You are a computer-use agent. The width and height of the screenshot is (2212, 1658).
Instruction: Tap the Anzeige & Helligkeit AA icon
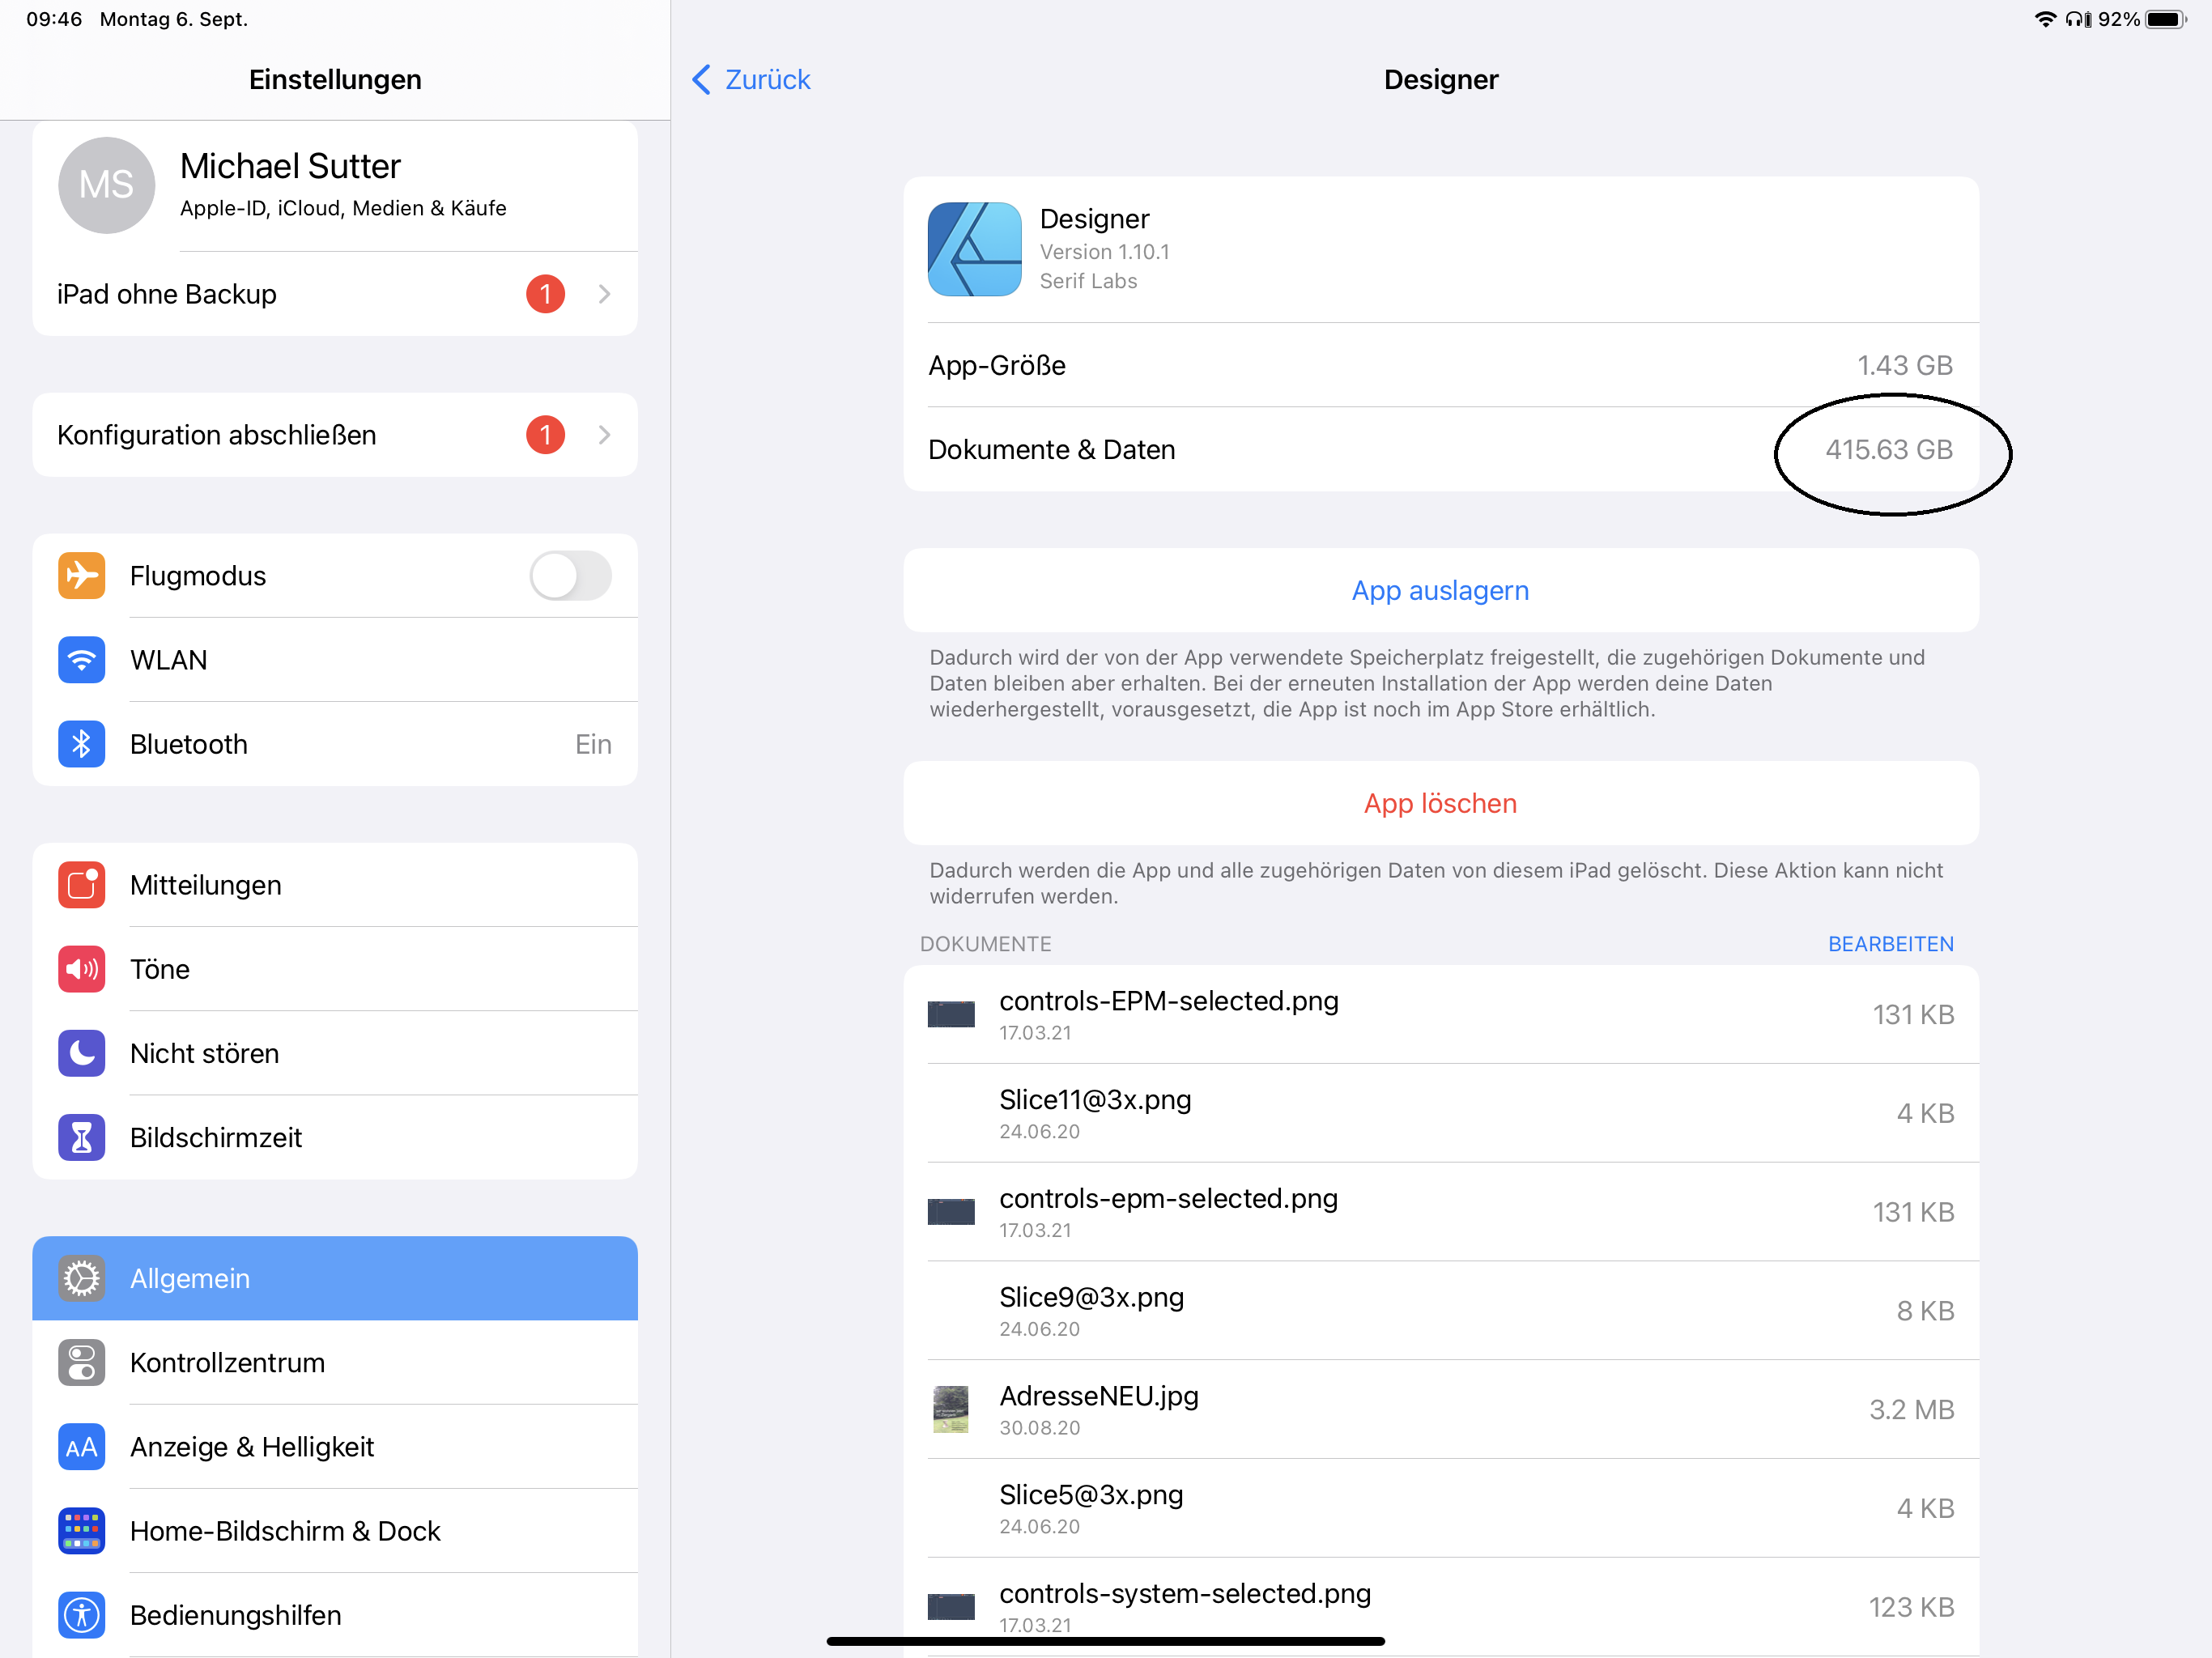(81, 1447)
